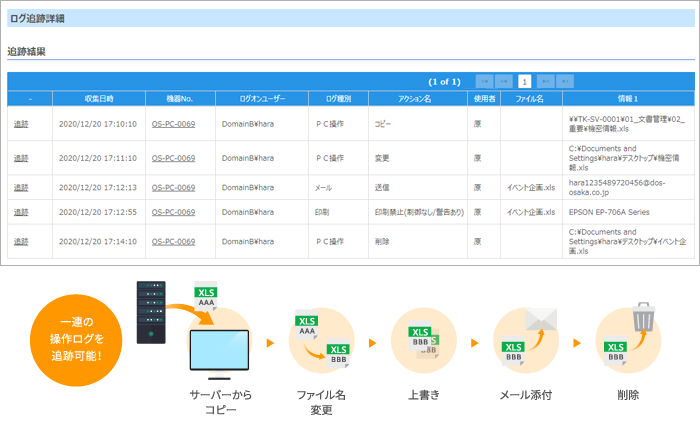This screenshot has width=700, height=424.
Task: Open 追跡 link for 17:10:10 row
Action: 21,124
